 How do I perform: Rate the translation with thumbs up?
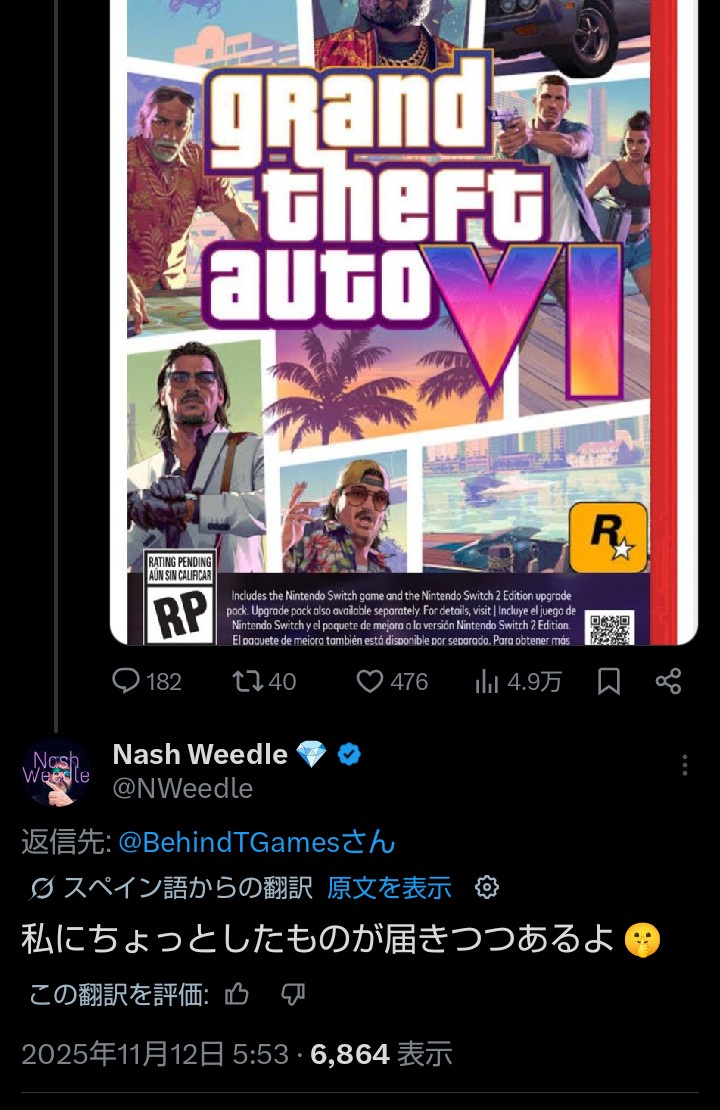pyautogui.click(x=237, y=994)
